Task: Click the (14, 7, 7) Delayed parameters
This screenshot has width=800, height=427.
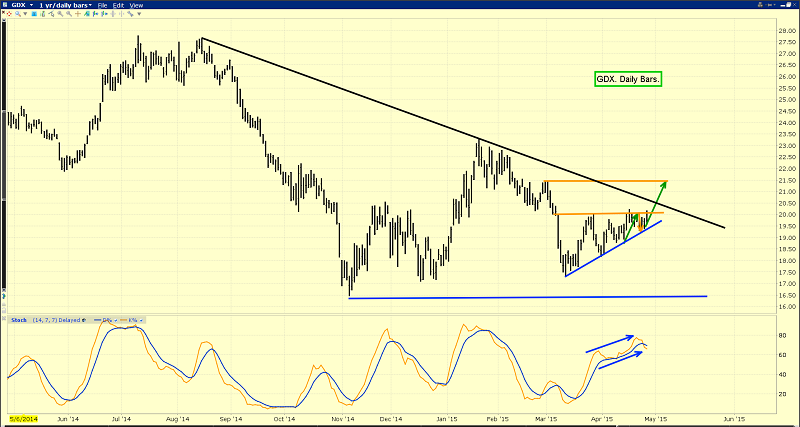Action: tap(58, 320)
